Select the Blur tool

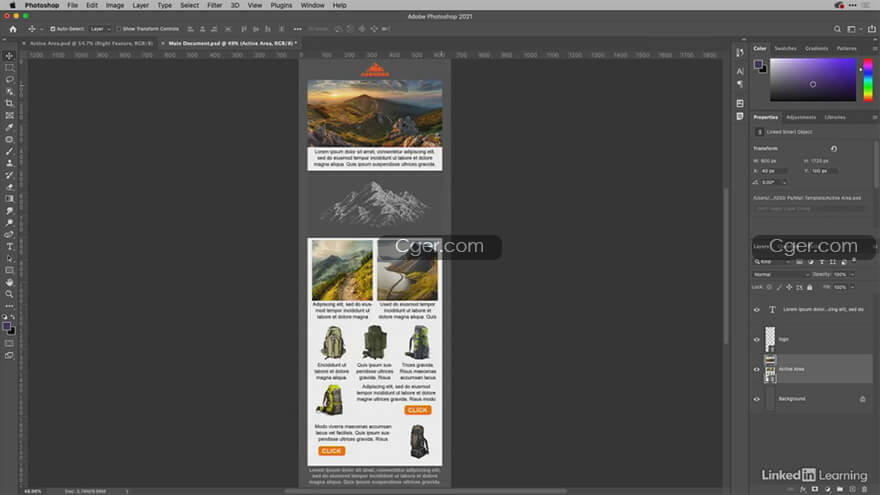10,210
